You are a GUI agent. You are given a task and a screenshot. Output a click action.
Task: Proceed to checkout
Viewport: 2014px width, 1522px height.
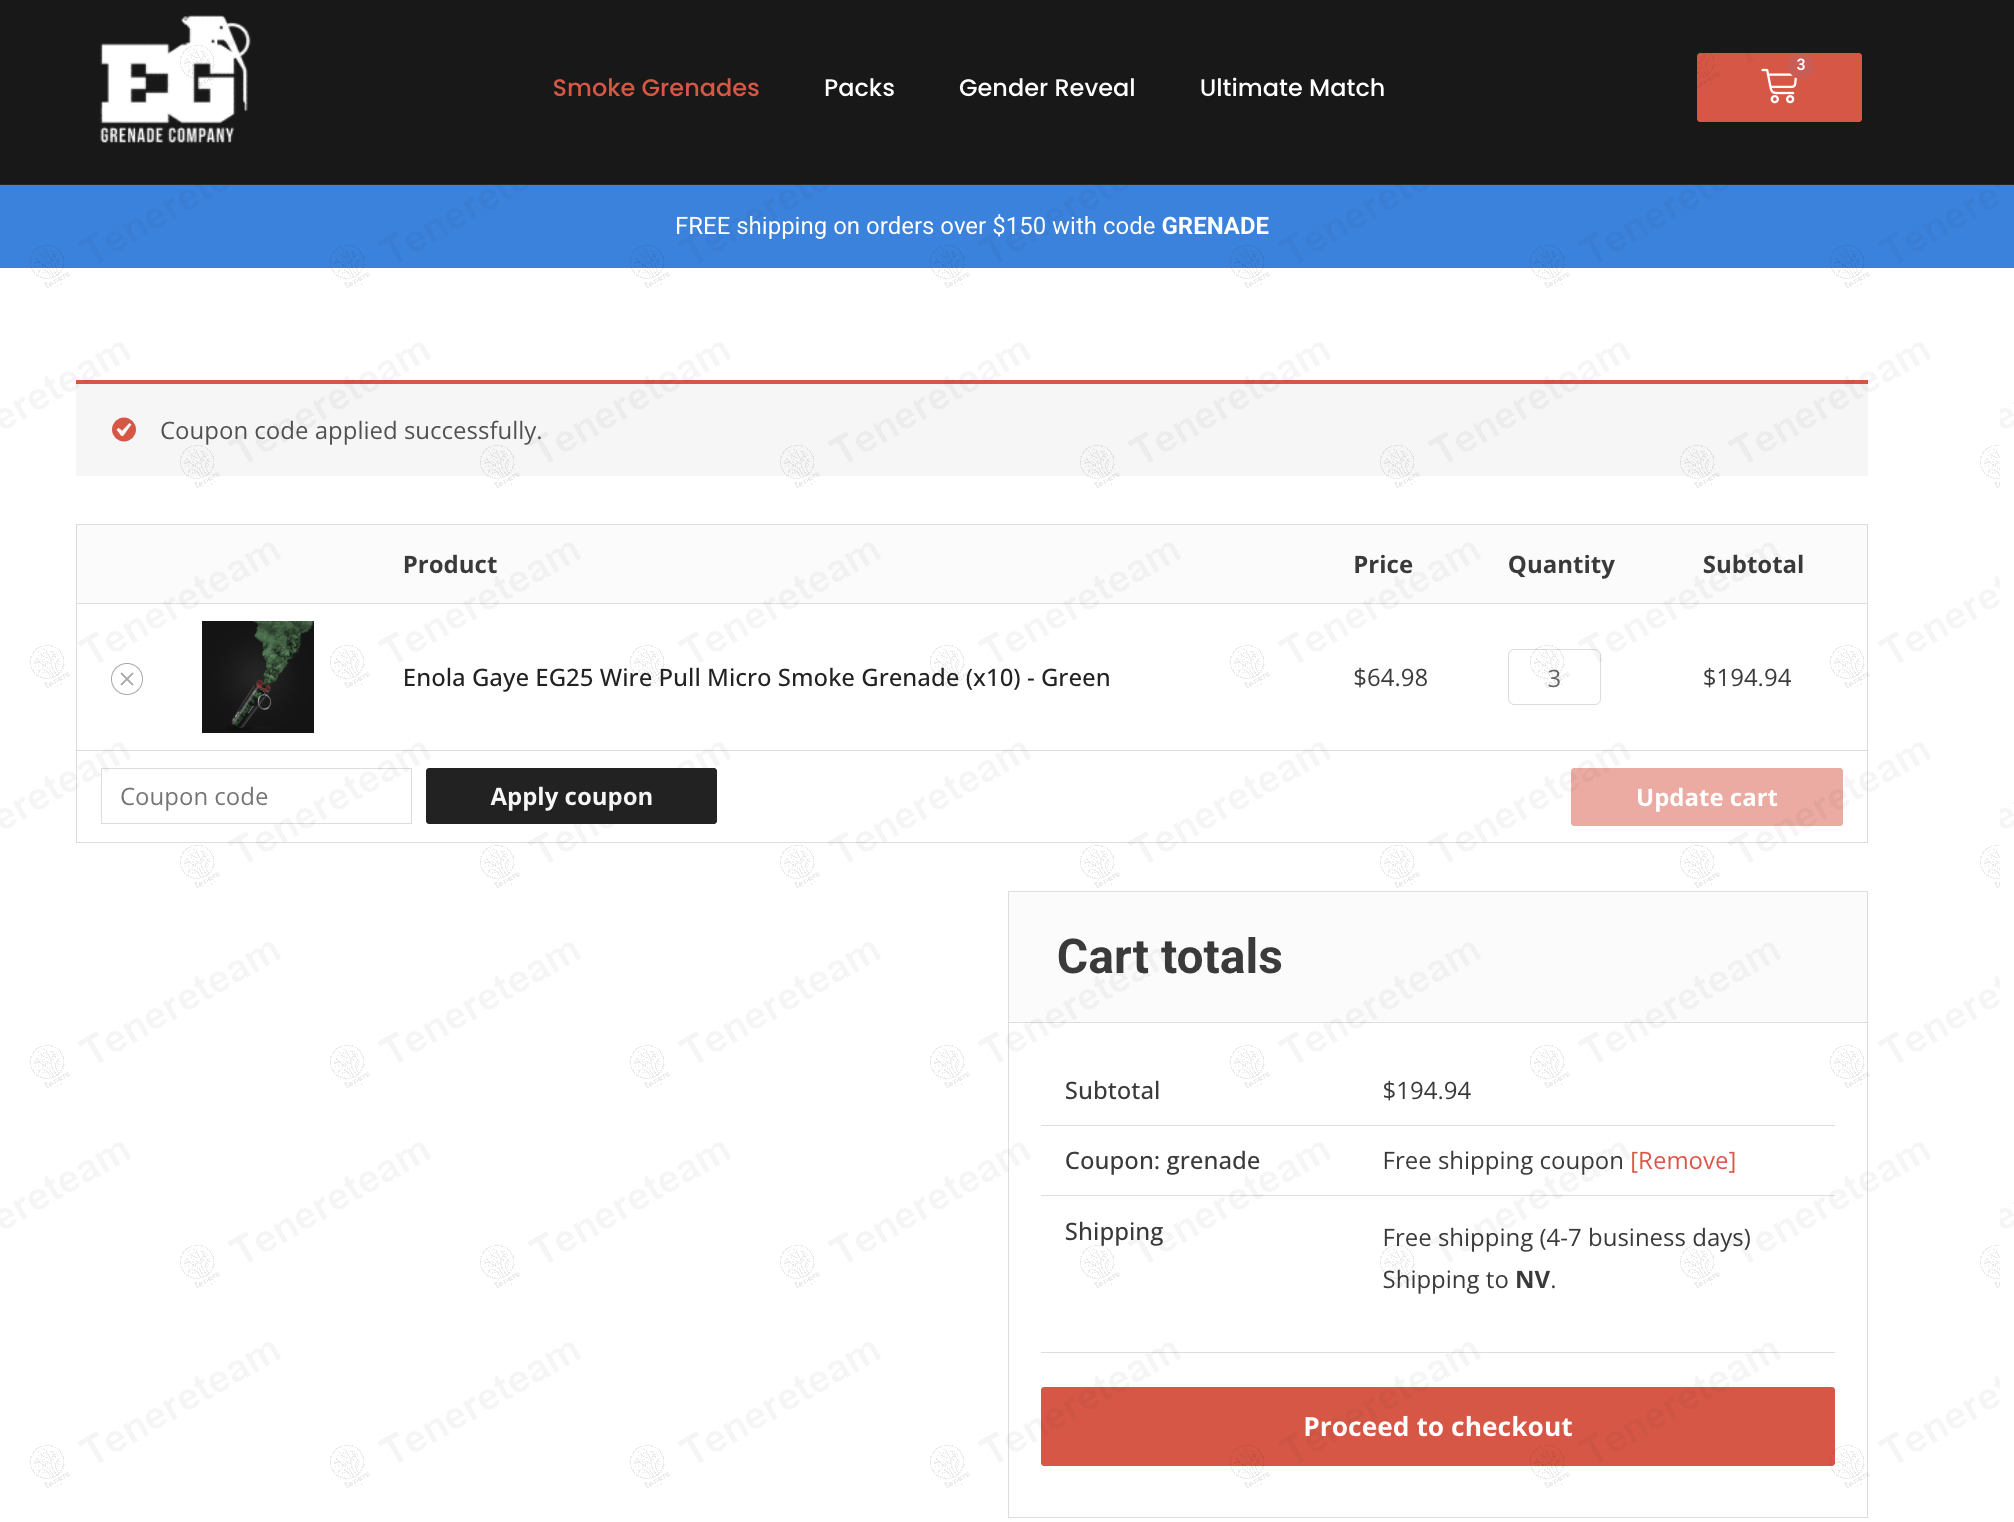pos(1437,1426)
